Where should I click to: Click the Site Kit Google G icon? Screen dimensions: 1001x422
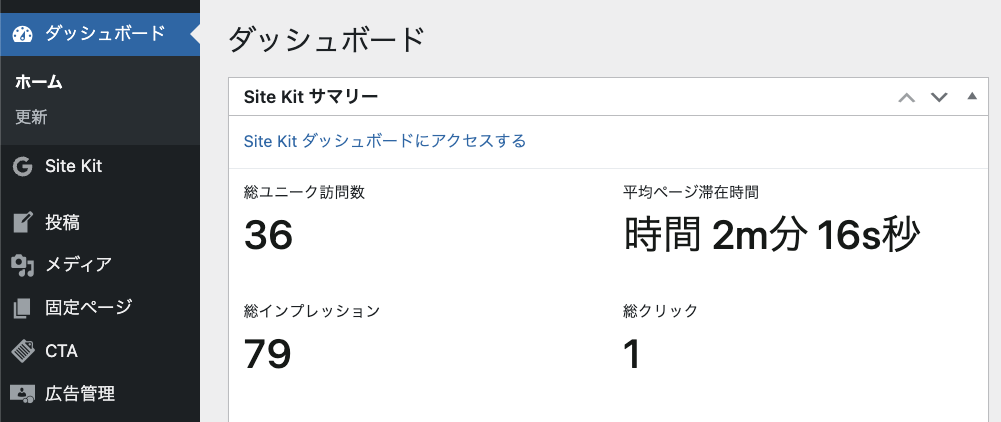(23, 166)
